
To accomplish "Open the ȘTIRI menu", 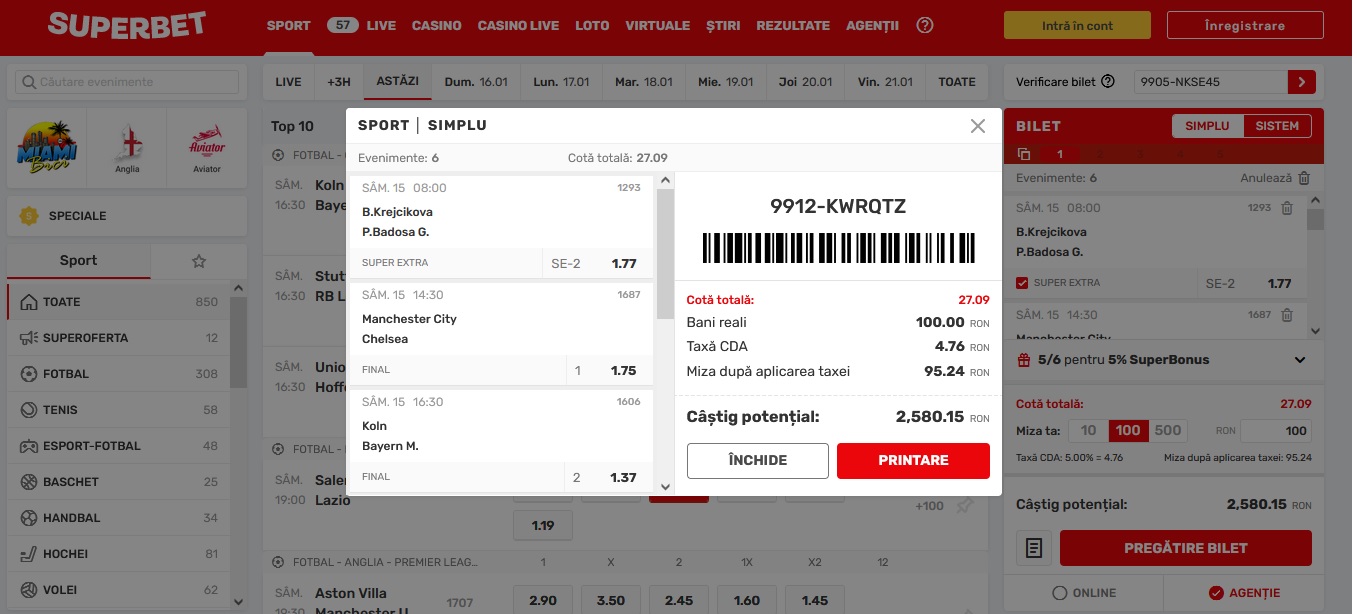I will point(723,26).
